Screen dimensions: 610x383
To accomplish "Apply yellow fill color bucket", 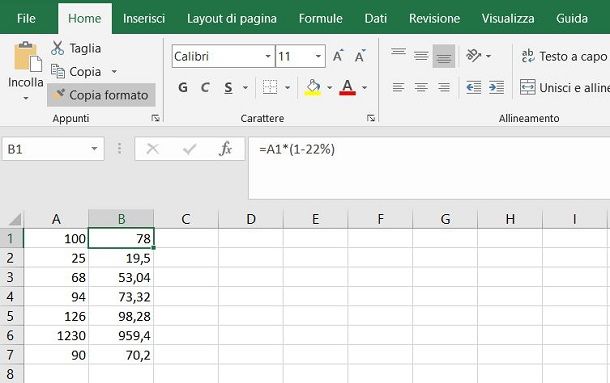I will click(x=313, y=88).
